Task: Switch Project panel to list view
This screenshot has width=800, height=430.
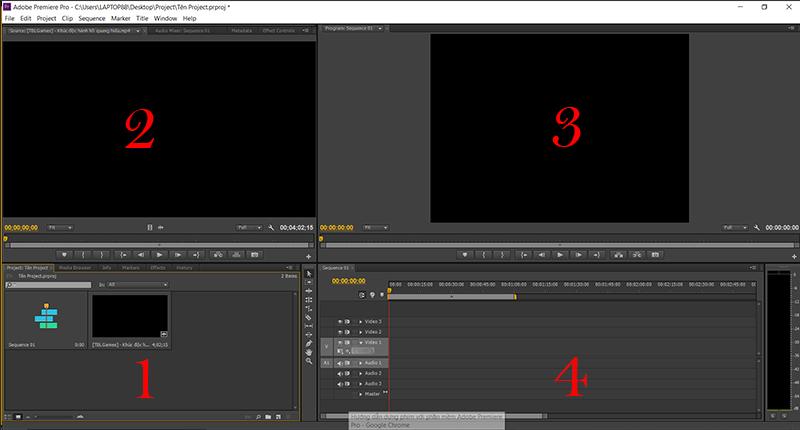Action: 8,417
